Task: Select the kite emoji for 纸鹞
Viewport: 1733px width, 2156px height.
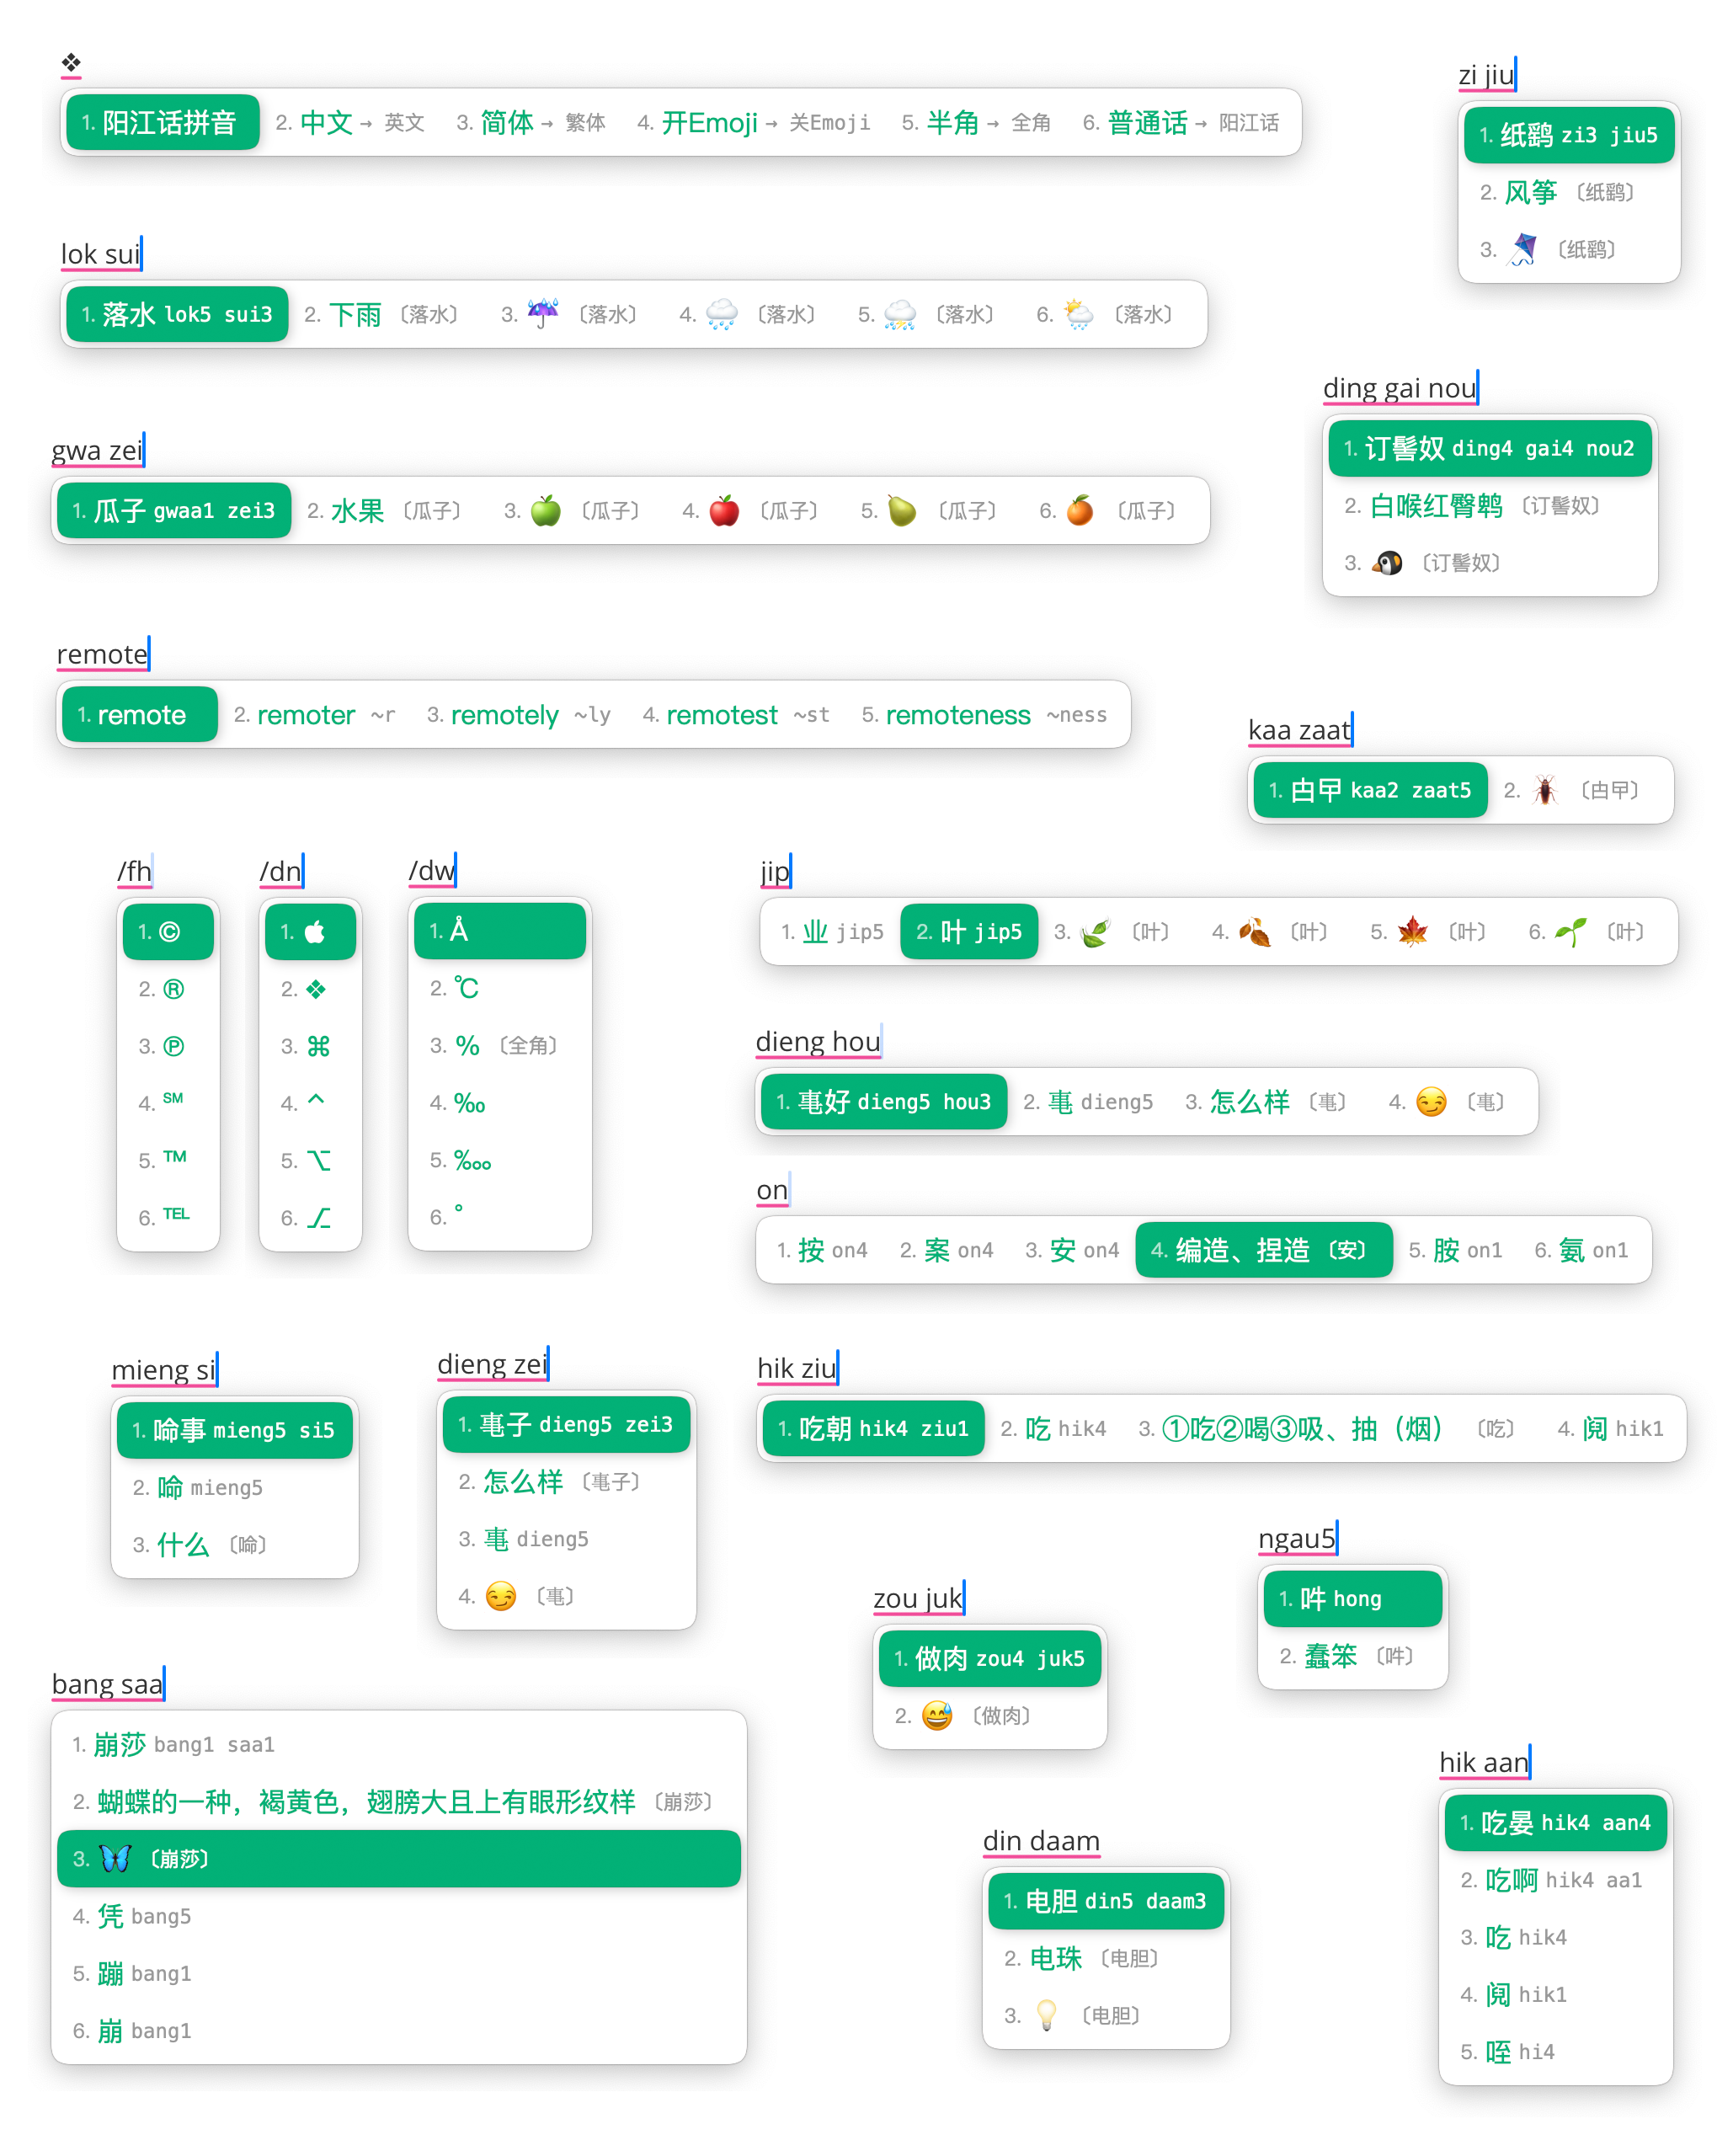Action: tap(1522, 249)
